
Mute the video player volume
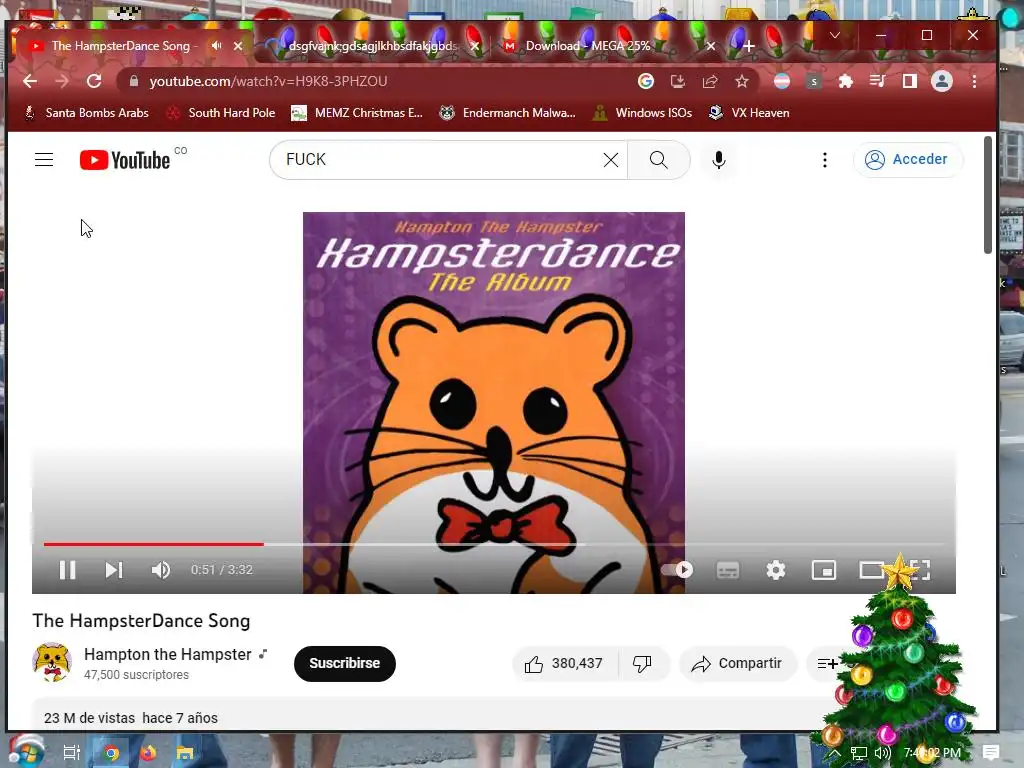(x=161, y=570)
